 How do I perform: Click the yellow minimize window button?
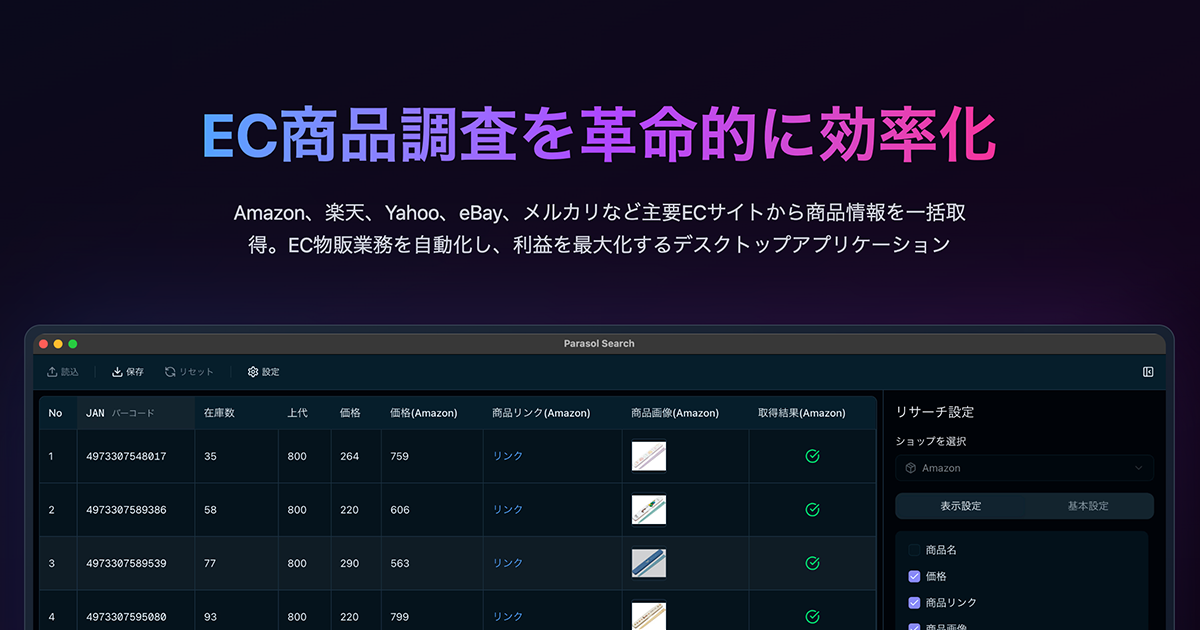click(58, 344)
